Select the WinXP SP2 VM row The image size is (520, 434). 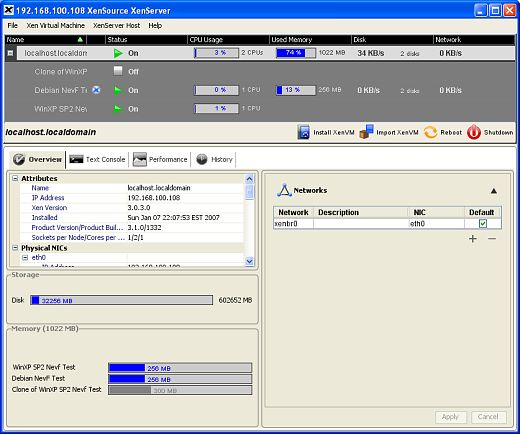click(260, 109)
